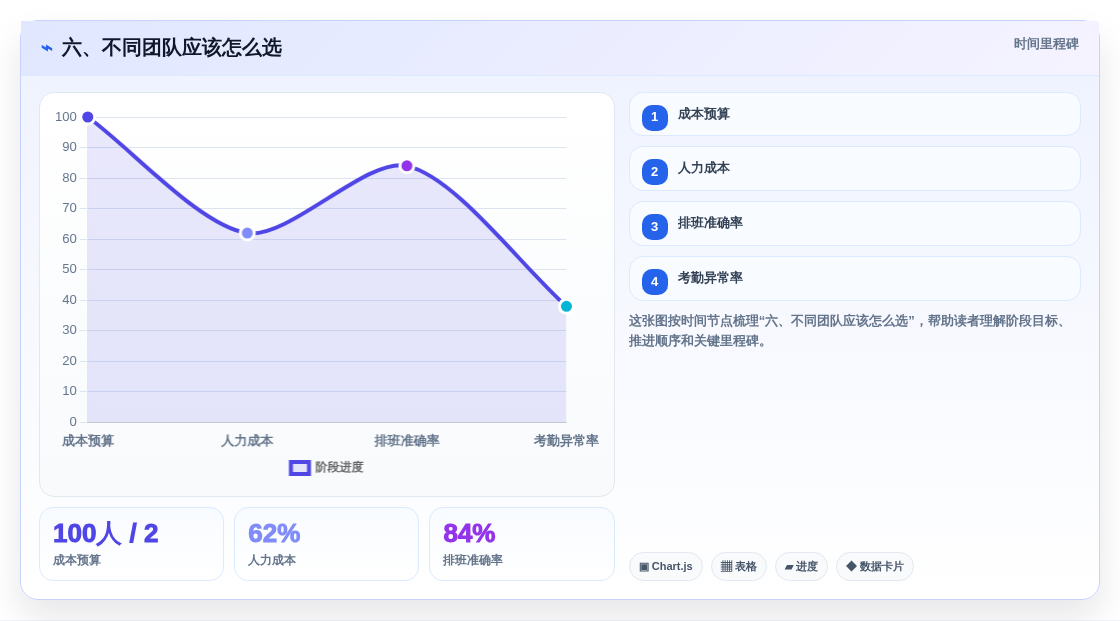Click the 成本预算 milestone row
The width and height of the screenshot is (1120, 621).
tap(854, 114)
